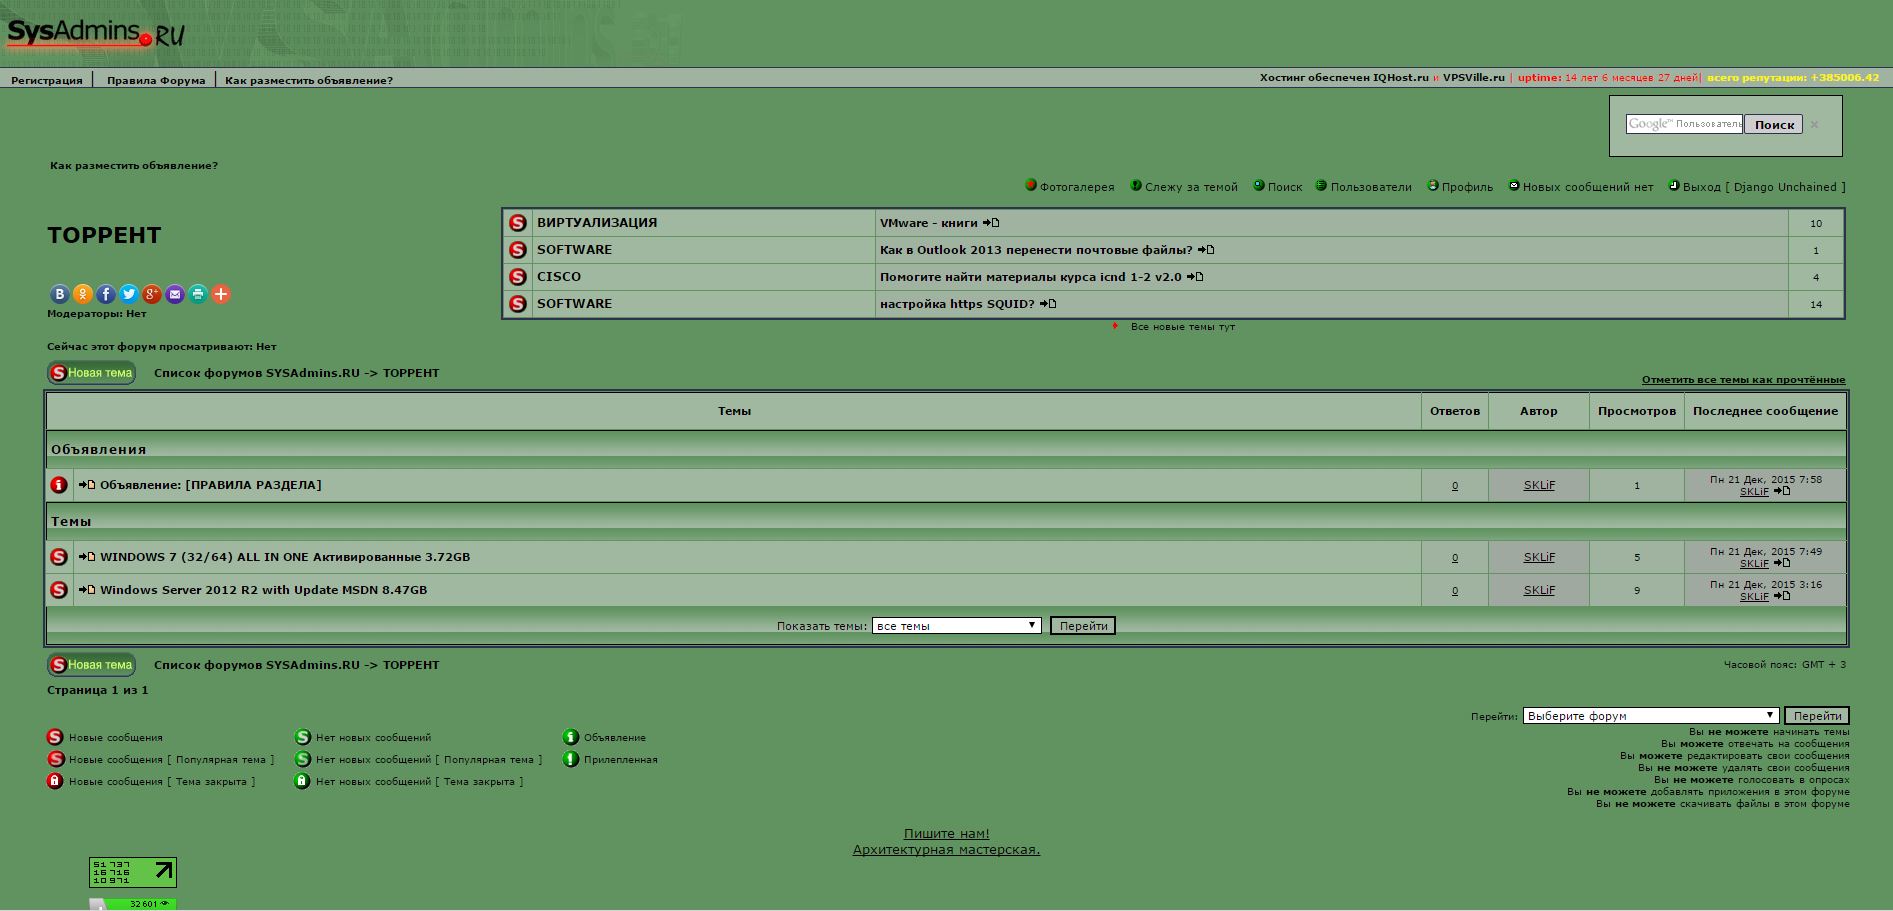The image size is (1893, 911).
Task: Share page via Odnoklassniki icon
Action: [x=83, y=294]
